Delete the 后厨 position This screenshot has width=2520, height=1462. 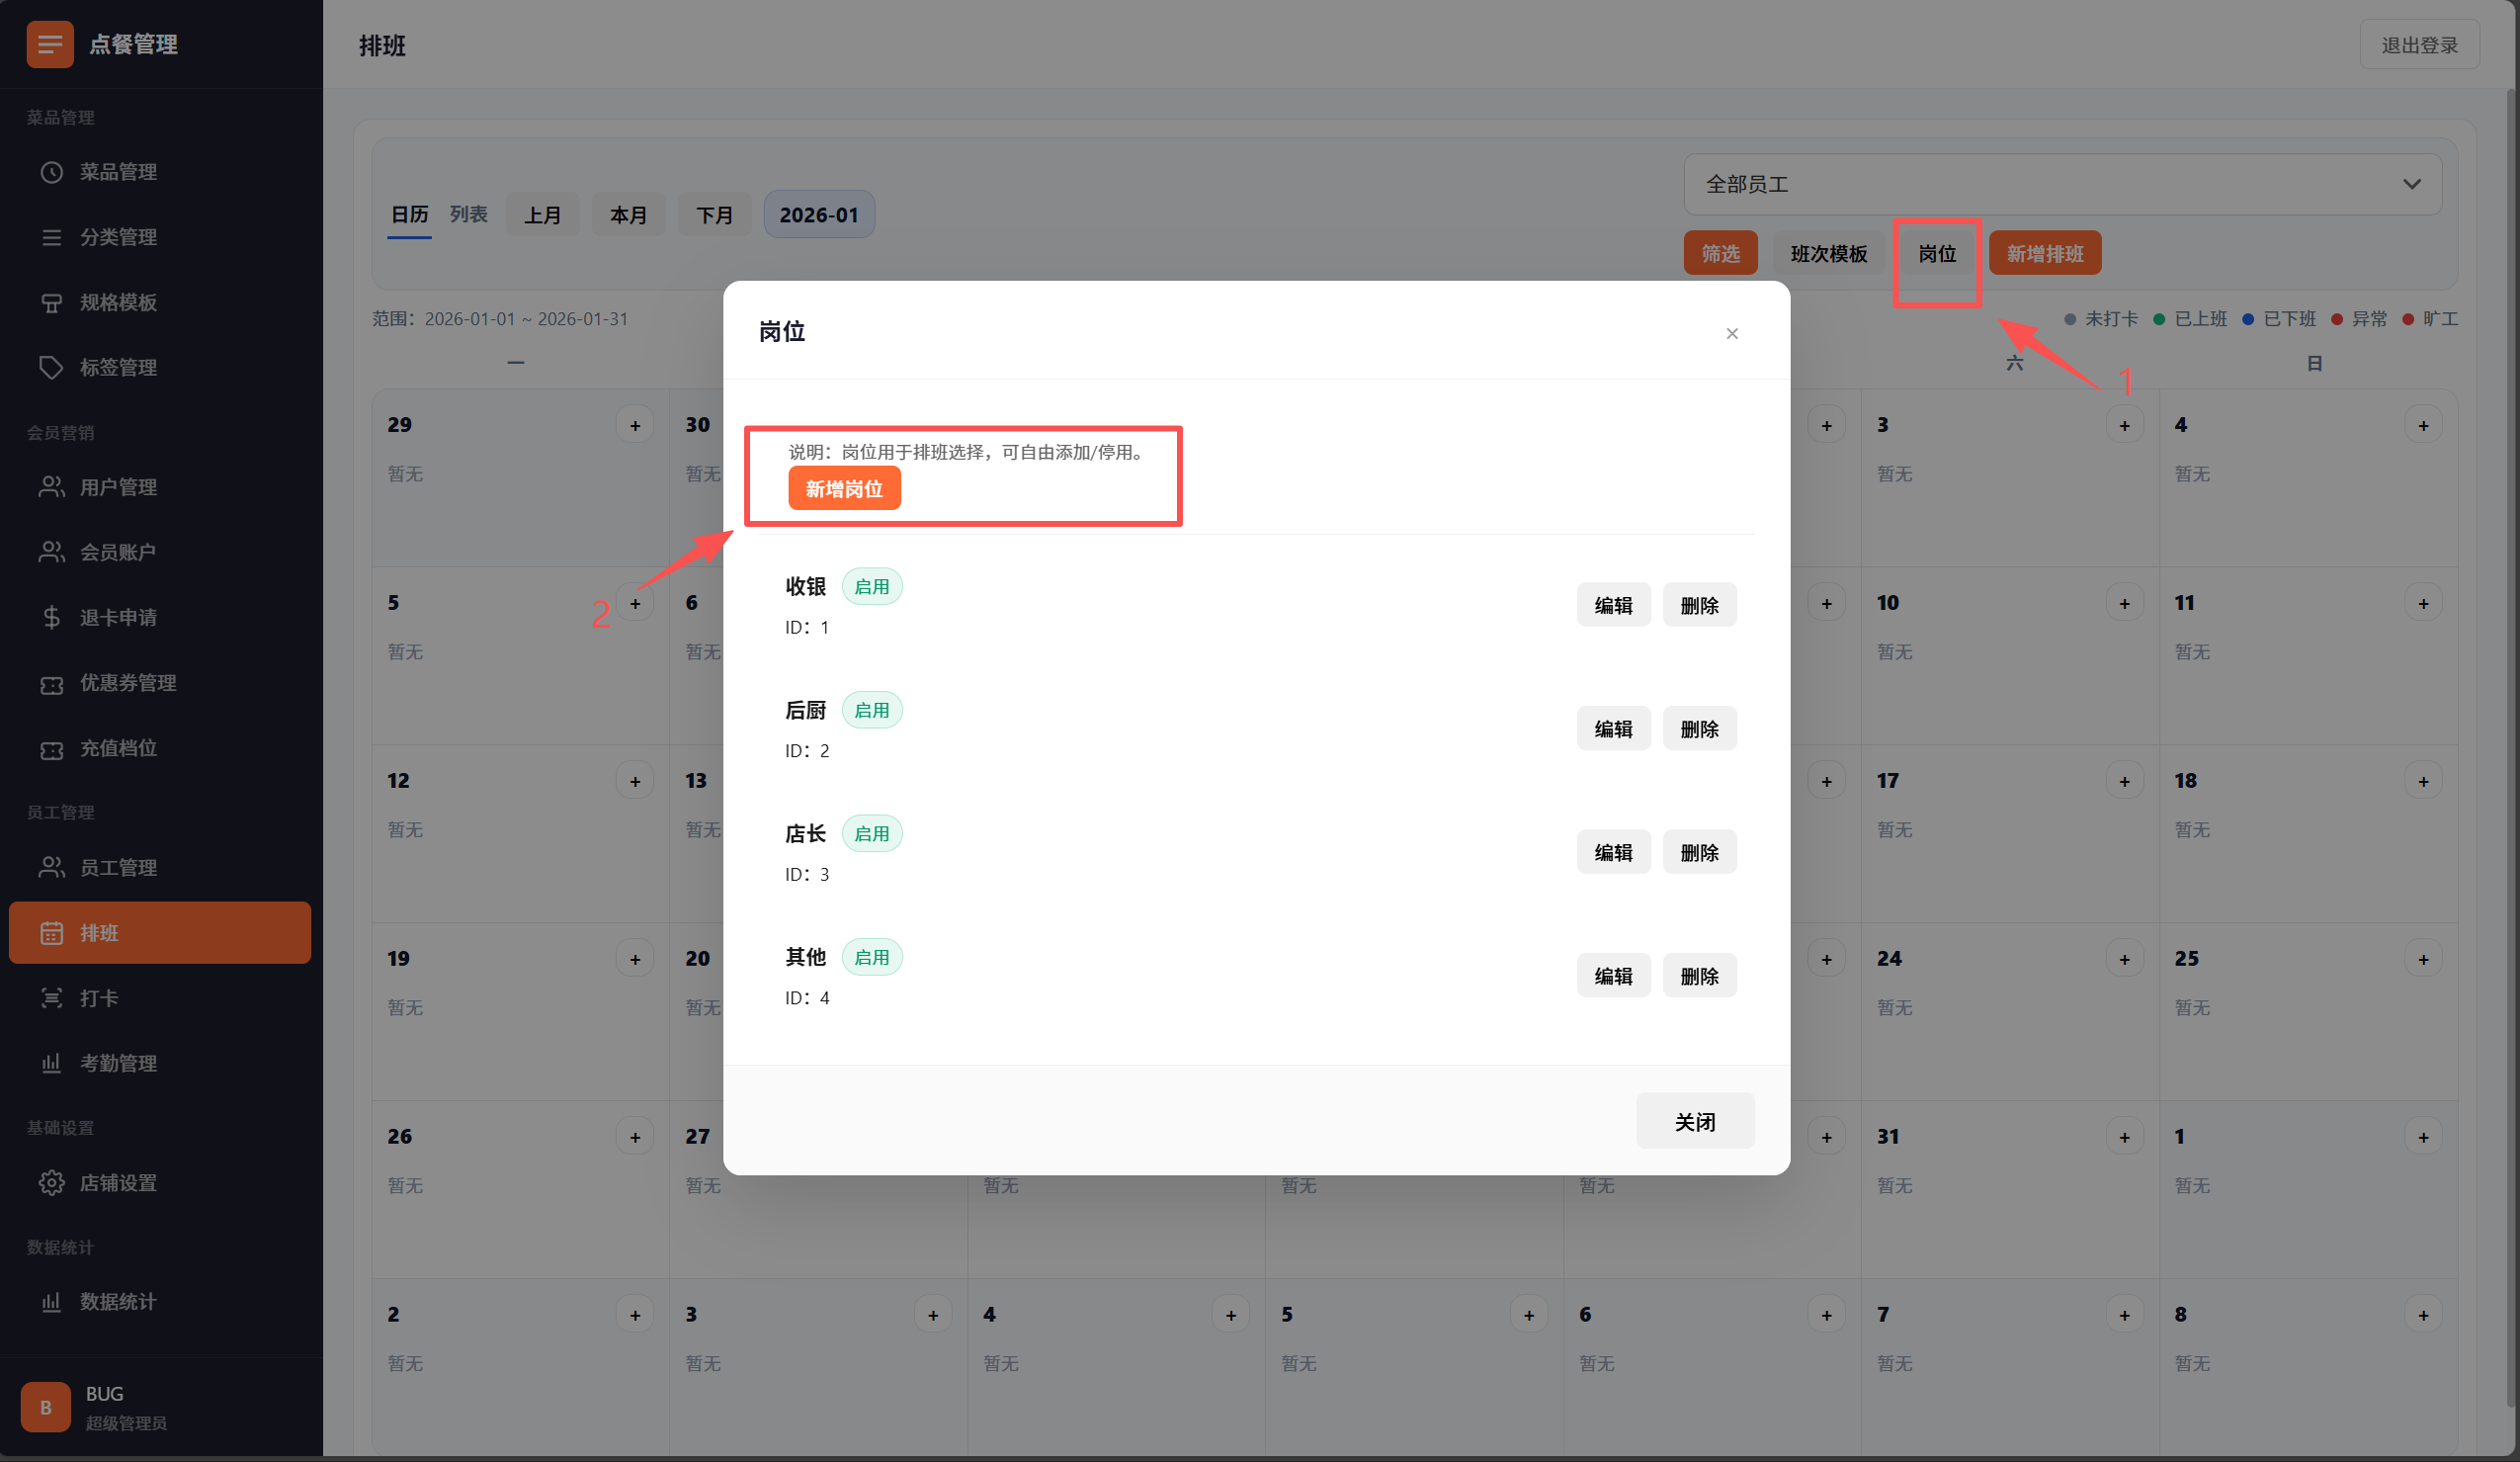coord(1699,729)
